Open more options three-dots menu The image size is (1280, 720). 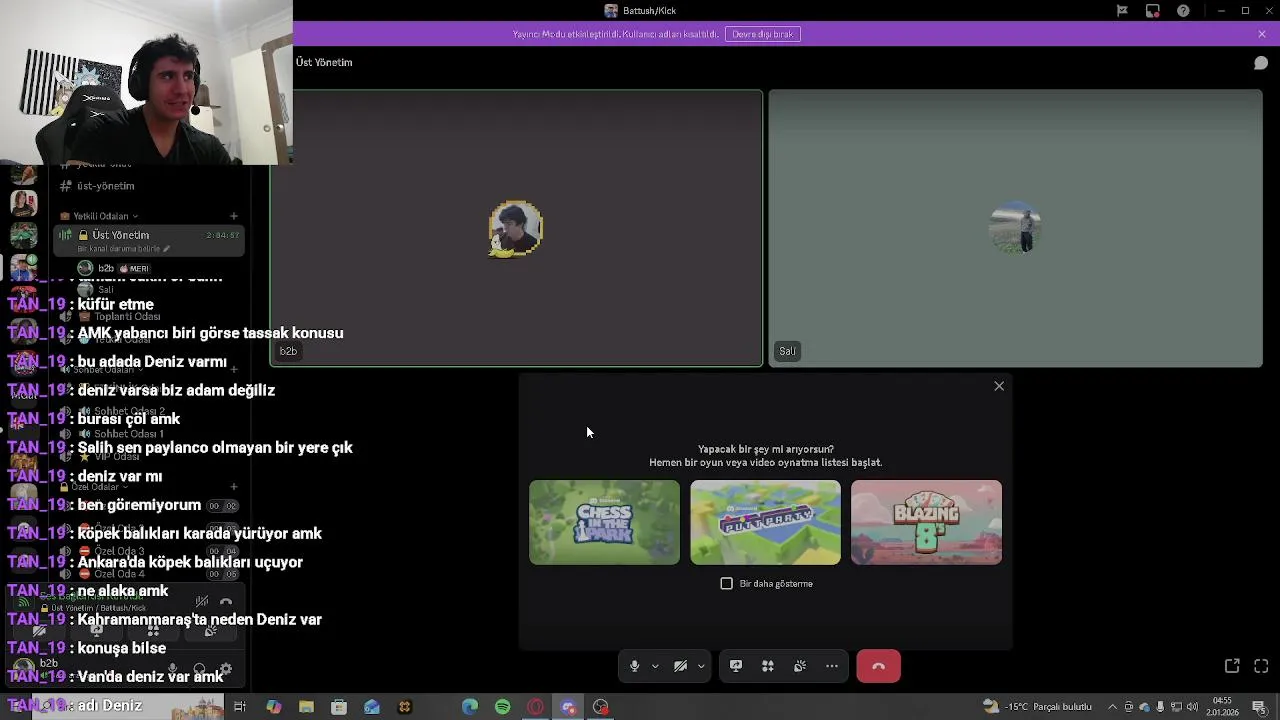832,666
